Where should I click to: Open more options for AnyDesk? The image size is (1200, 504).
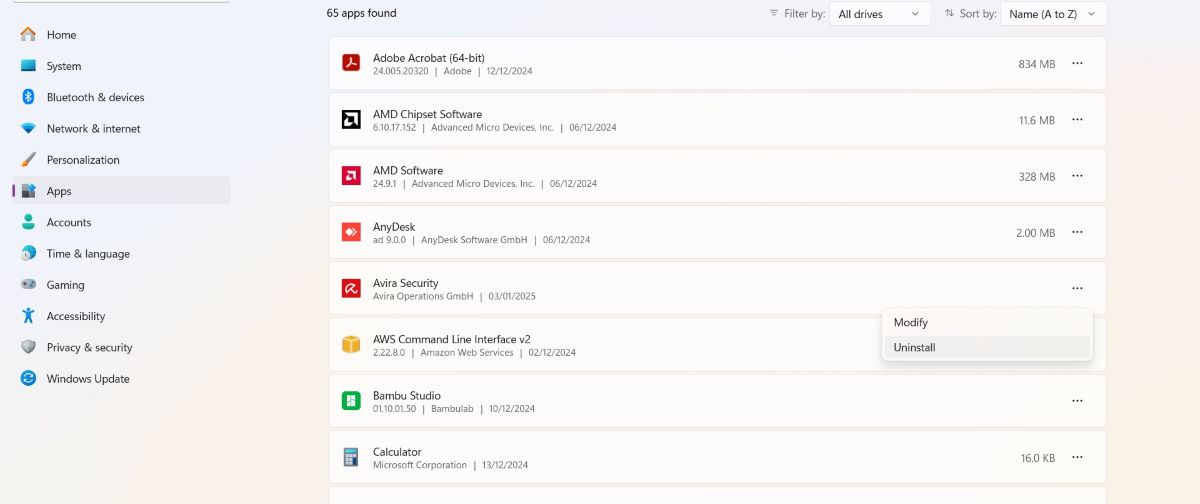pos(1077,232)
